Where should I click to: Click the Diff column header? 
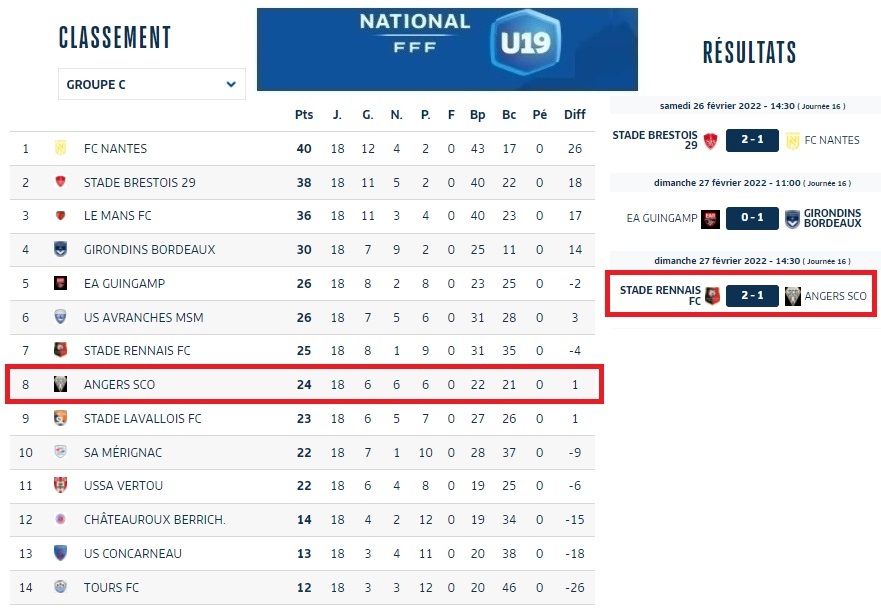(x=574, y=115)
